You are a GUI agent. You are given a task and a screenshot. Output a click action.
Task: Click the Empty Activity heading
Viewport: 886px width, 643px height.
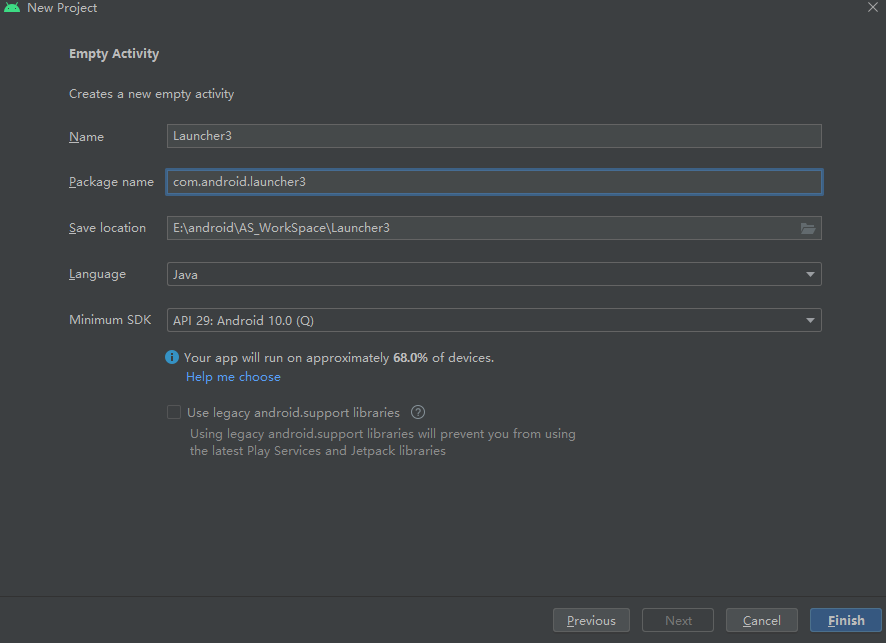(114, 54)
